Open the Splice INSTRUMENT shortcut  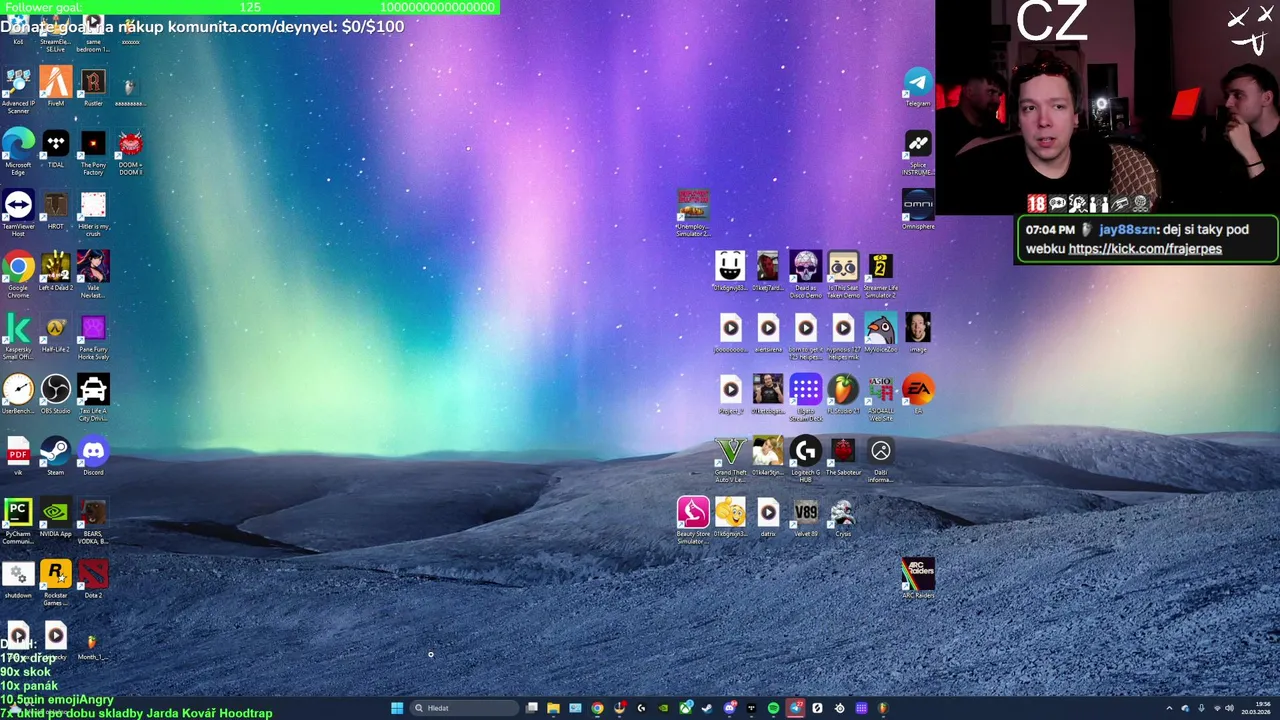[x=918, y=152]
